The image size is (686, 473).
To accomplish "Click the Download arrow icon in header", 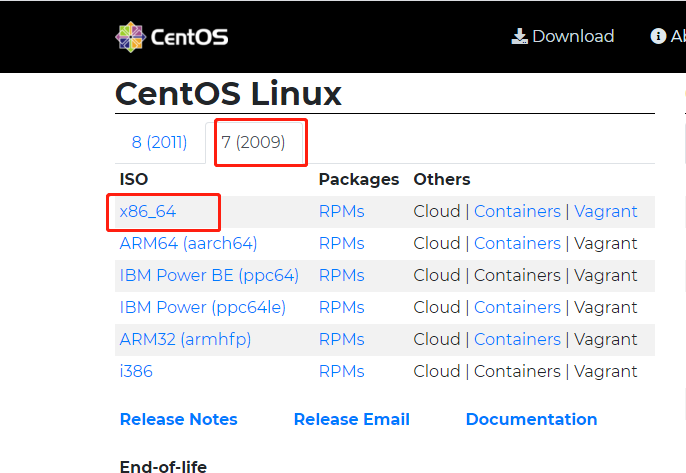I will [x=519, y=36].
